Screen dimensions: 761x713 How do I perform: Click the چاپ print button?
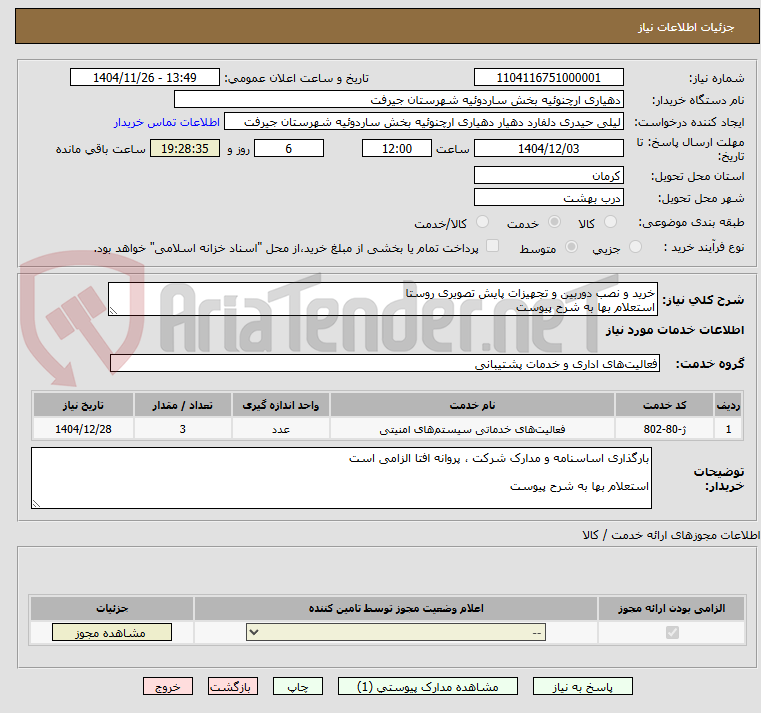pos(298,686)
